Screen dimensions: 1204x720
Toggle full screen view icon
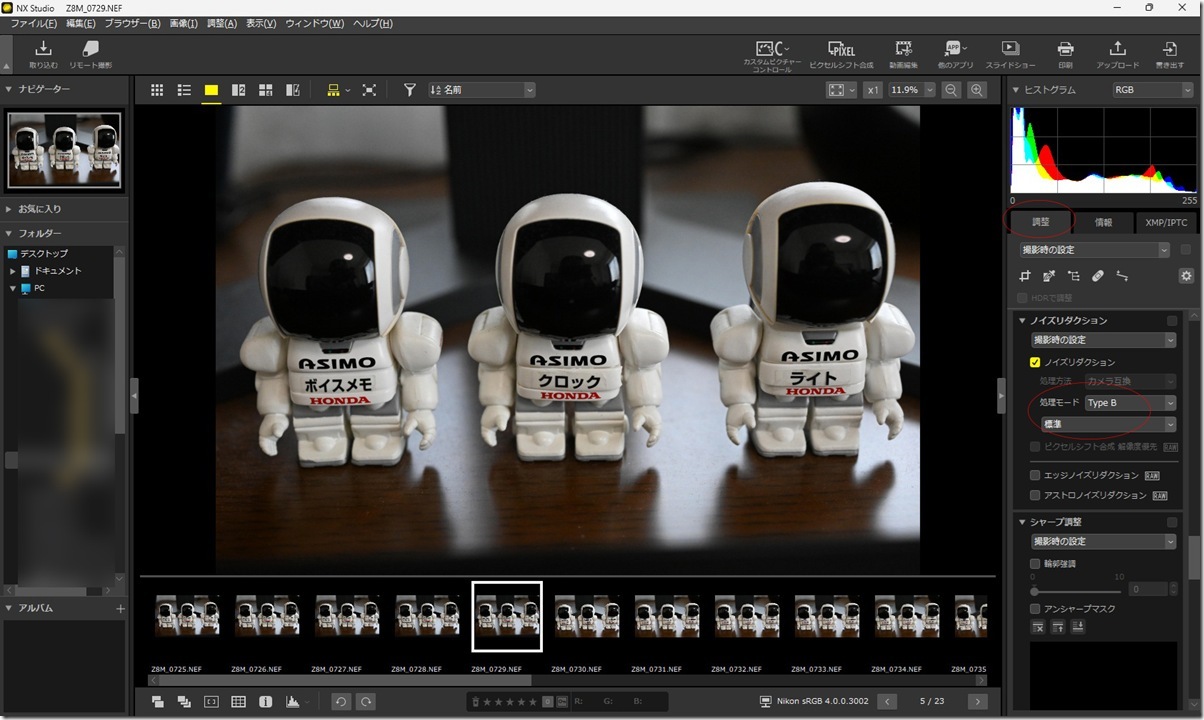point(369,90)
